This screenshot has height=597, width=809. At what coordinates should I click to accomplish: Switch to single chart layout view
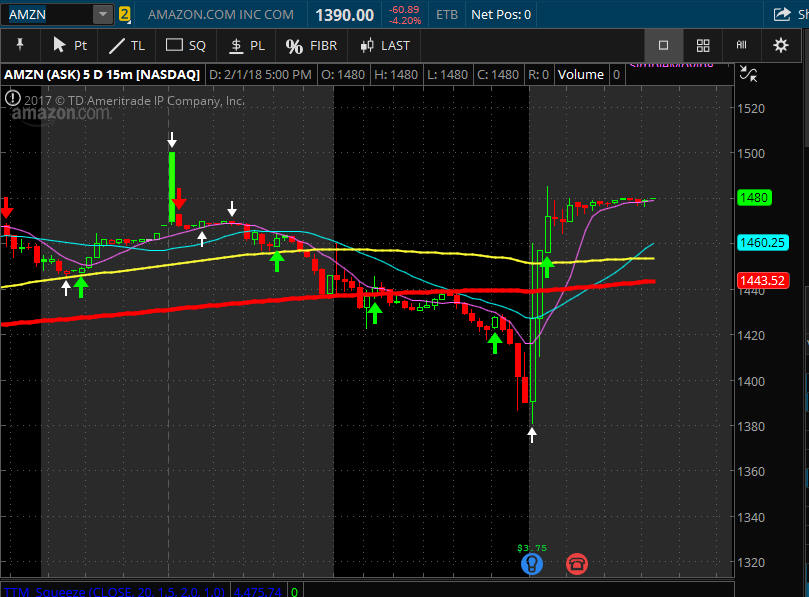click(x=663, y=45)
